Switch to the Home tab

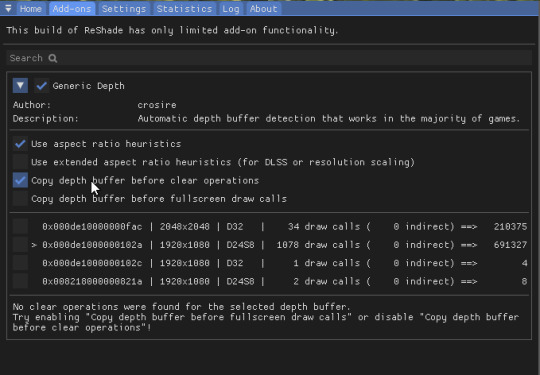(x=31, y=9)
